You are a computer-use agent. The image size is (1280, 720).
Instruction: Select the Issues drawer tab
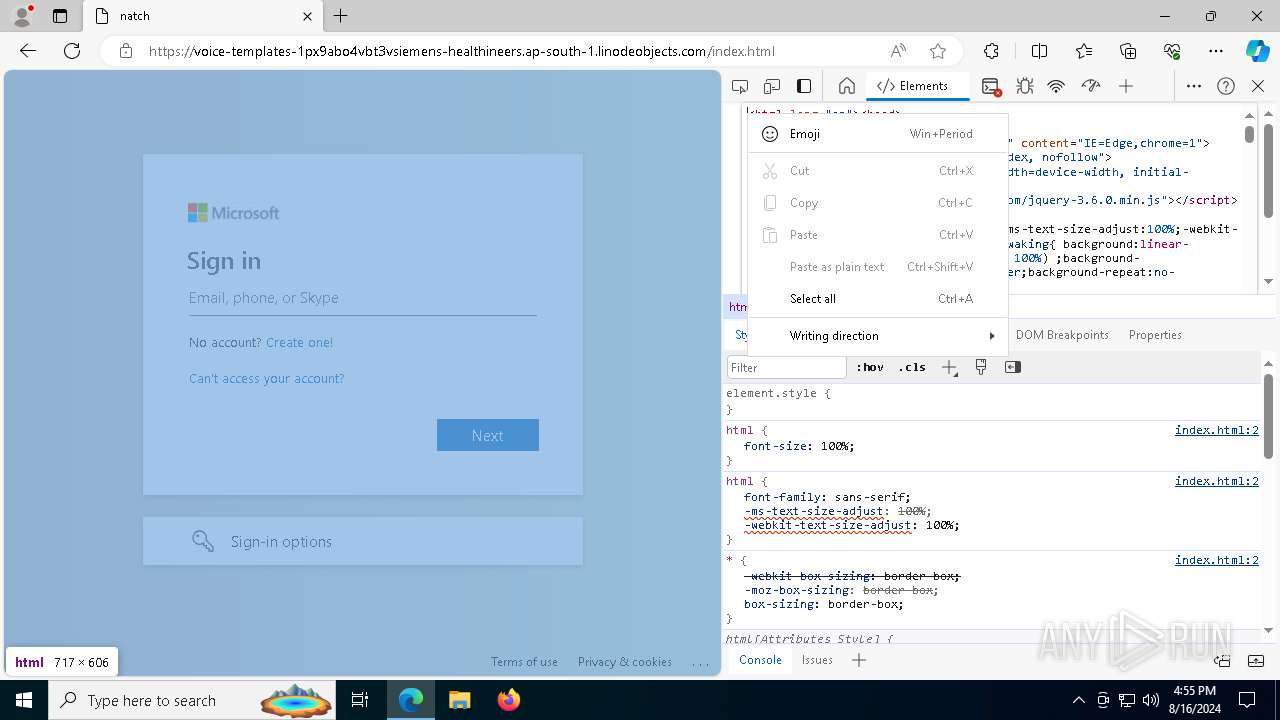[x=817, y=660]
